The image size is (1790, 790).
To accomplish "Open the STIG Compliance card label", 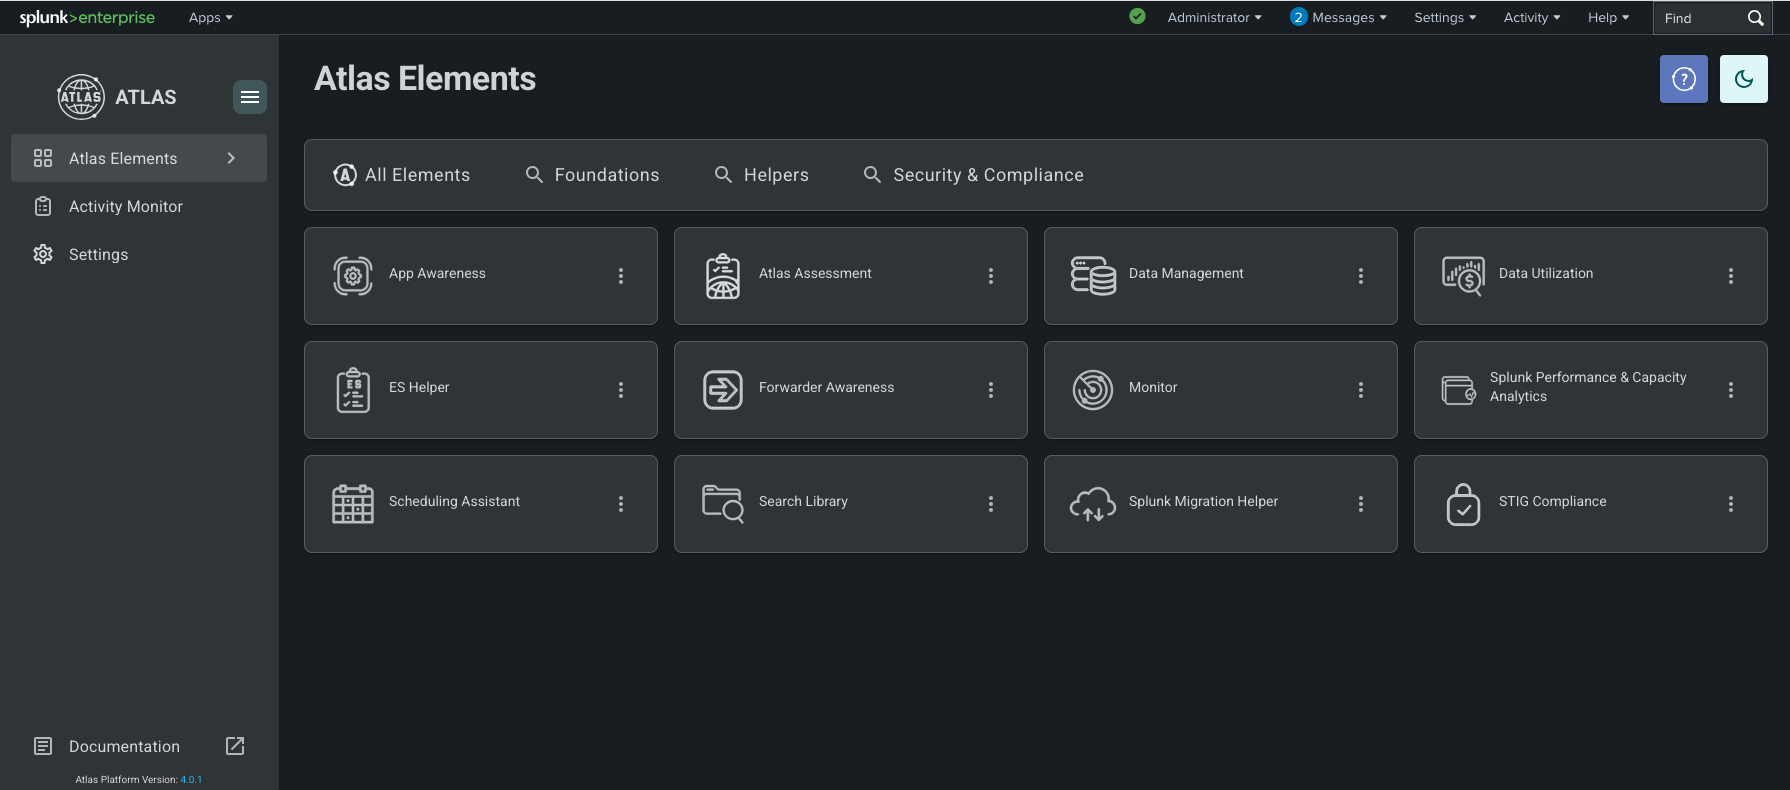I will pyautogui.click(x=1552, y=501).
